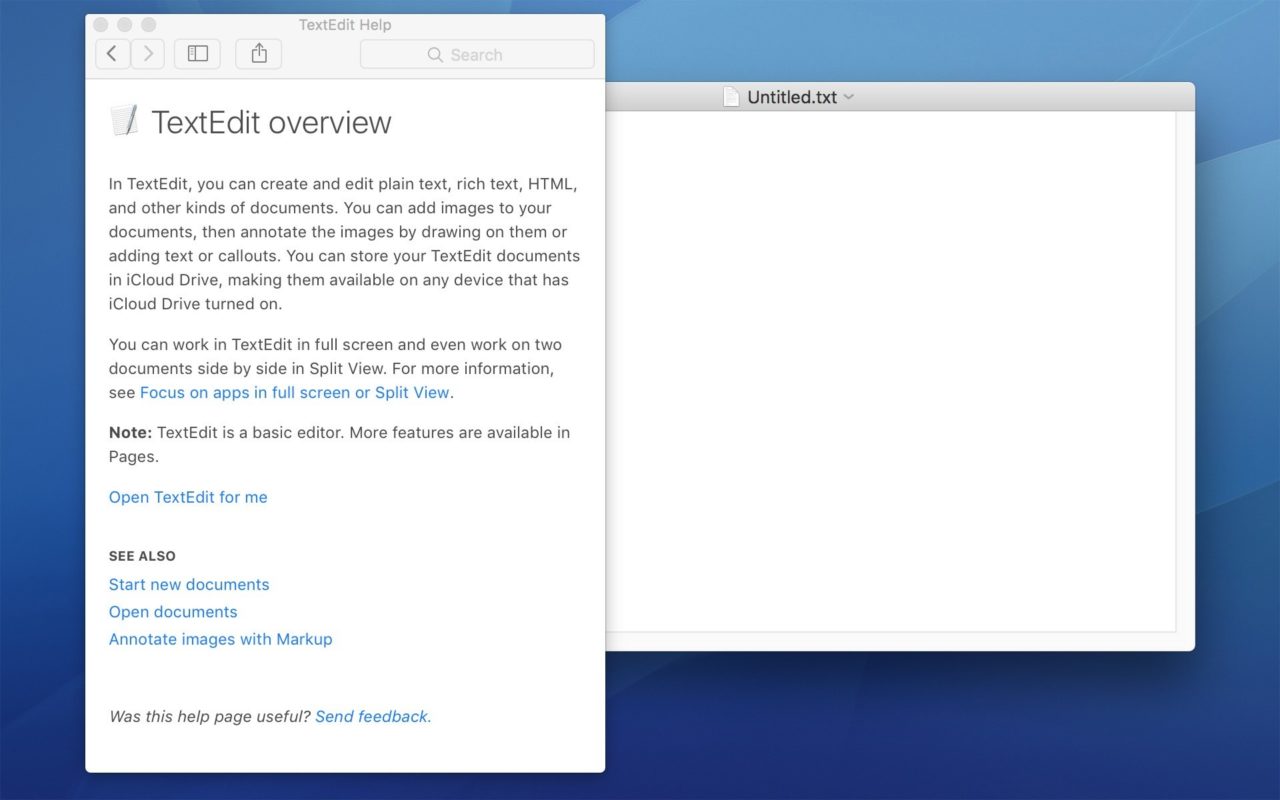Click the Search field in TextEdit Help
The image size is (1280, 800).
point(477,55)
